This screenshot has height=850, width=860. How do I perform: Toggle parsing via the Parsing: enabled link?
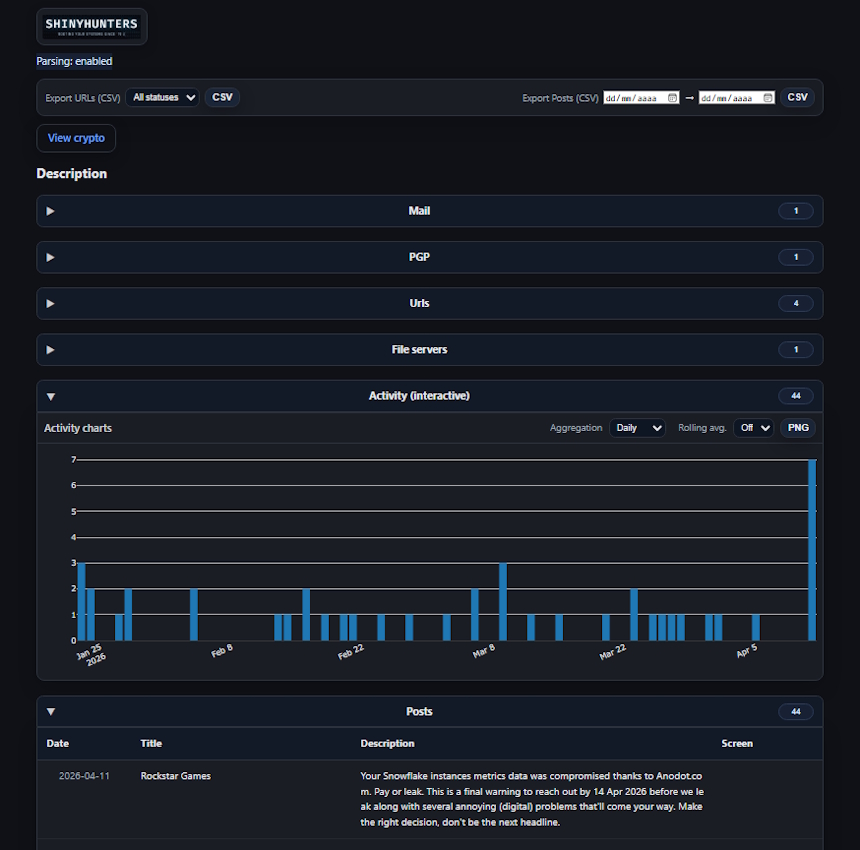tap(74, 61)
